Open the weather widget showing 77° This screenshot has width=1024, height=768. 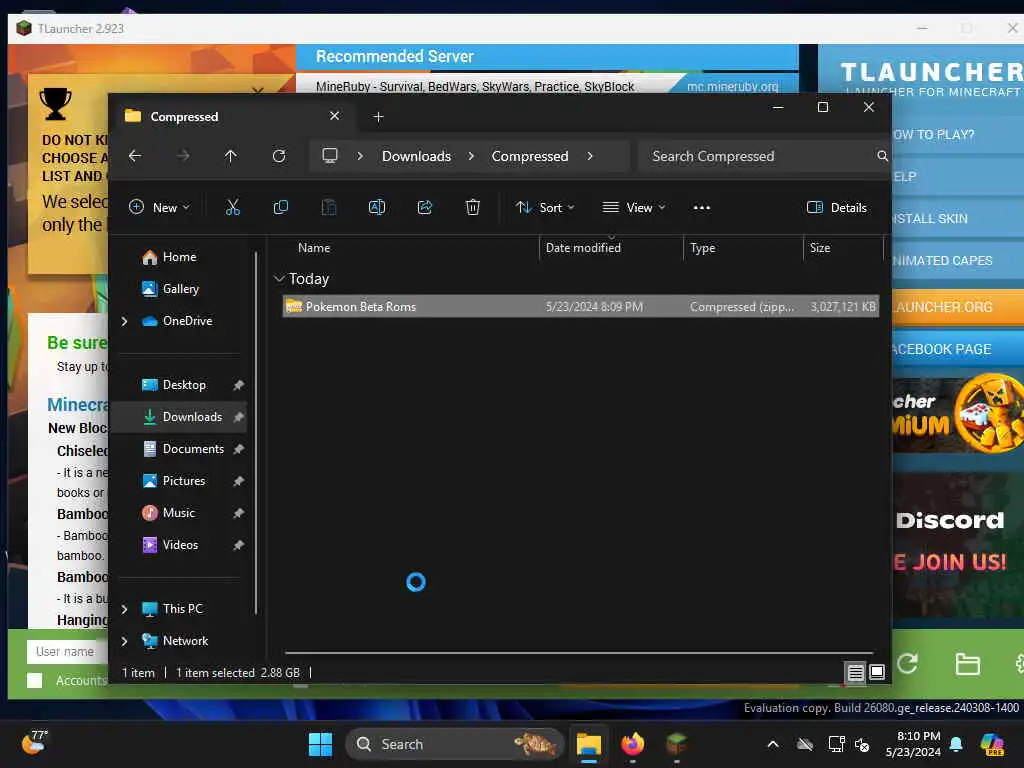coord(34,743)
